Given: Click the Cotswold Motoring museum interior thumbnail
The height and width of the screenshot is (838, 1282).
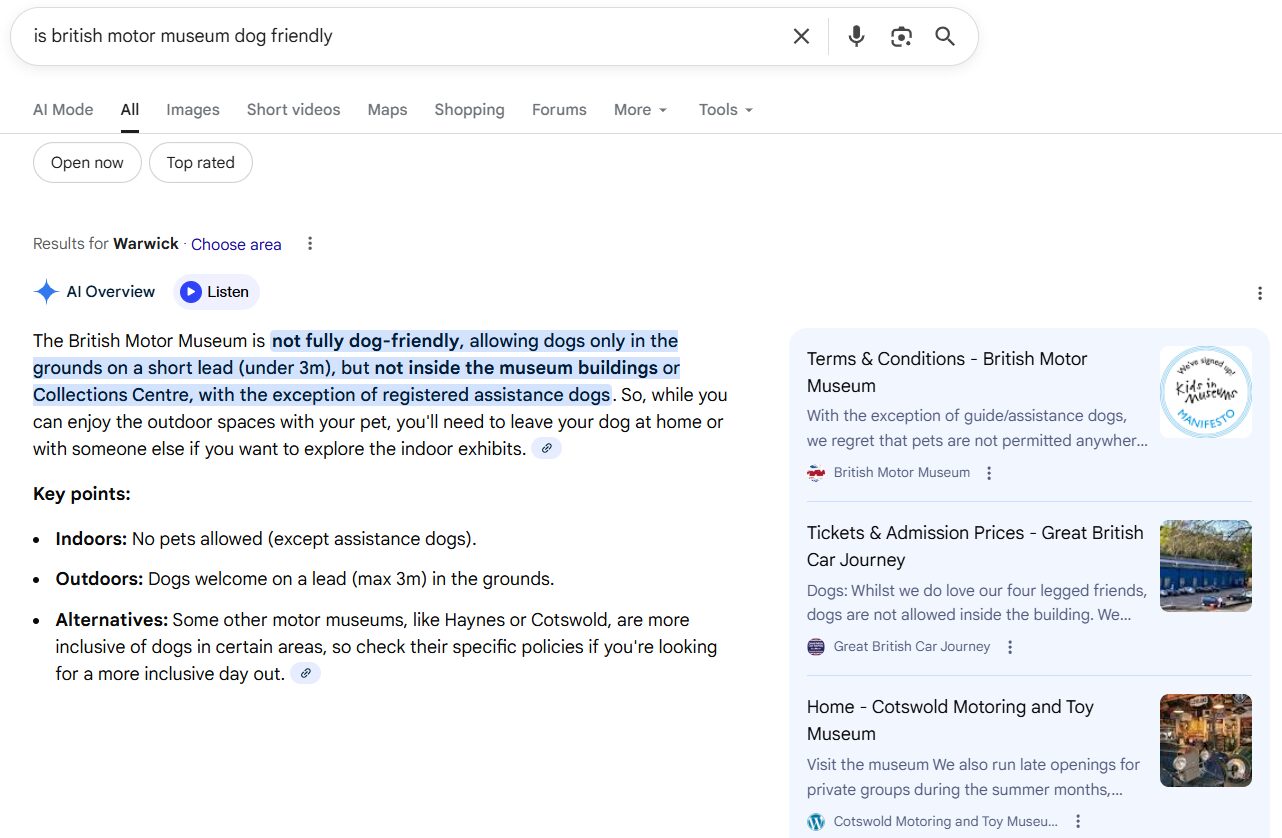Looking at the screenshot, I should point(1206,740).
